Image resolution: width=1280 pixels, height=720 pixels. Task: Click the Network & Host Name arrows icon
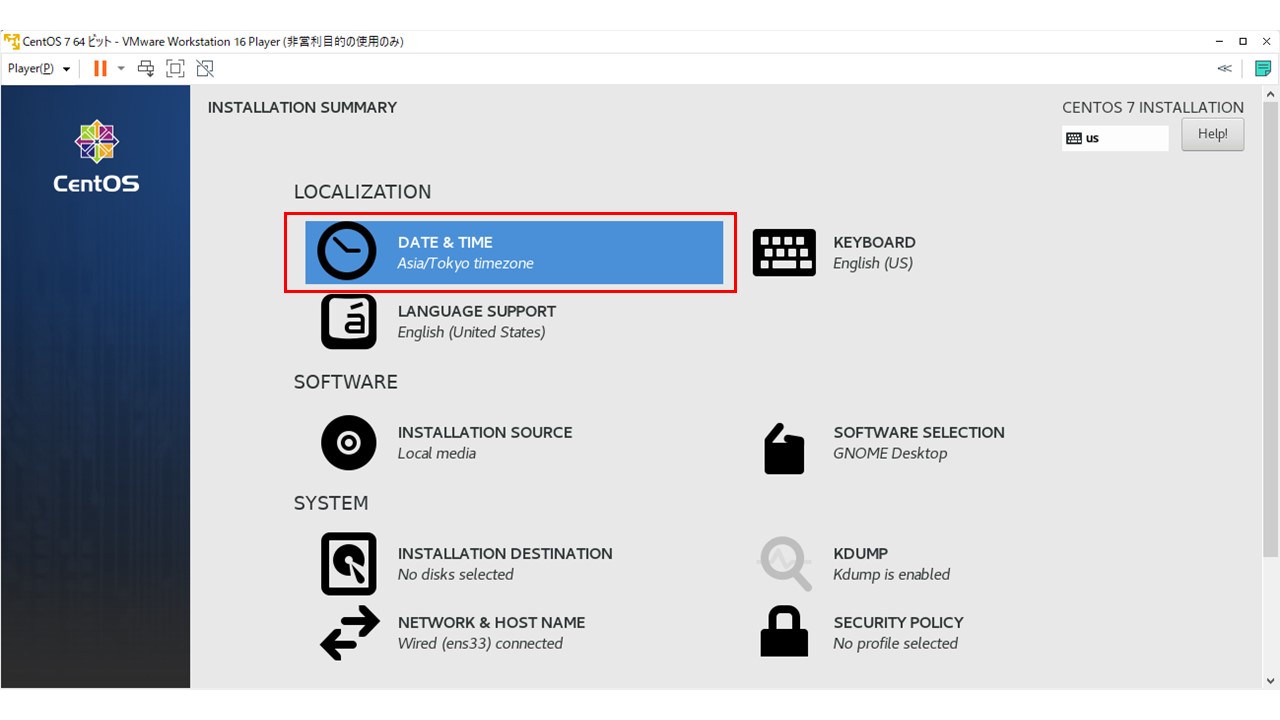pos(349,632)
